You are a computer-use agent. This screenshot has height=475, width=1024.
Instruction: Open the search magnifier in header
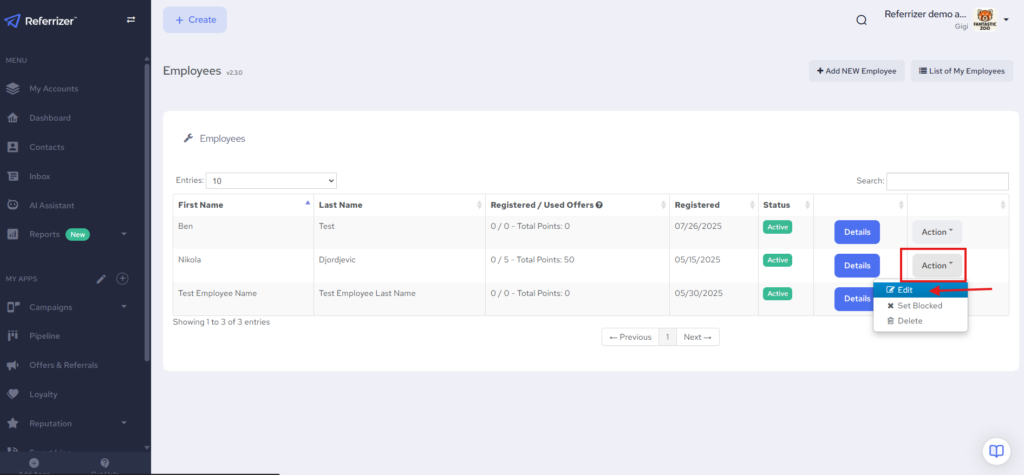point(861,20)
